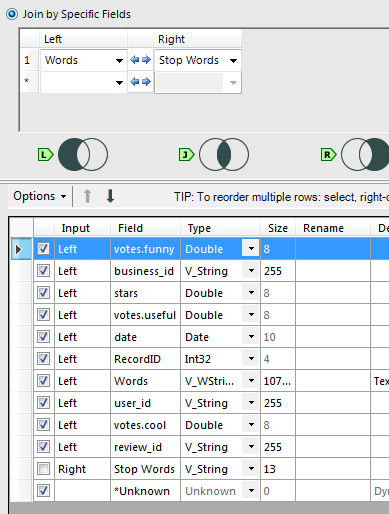
Task: Click the inner join Venn diagram icon
Action: click(224, 154)
